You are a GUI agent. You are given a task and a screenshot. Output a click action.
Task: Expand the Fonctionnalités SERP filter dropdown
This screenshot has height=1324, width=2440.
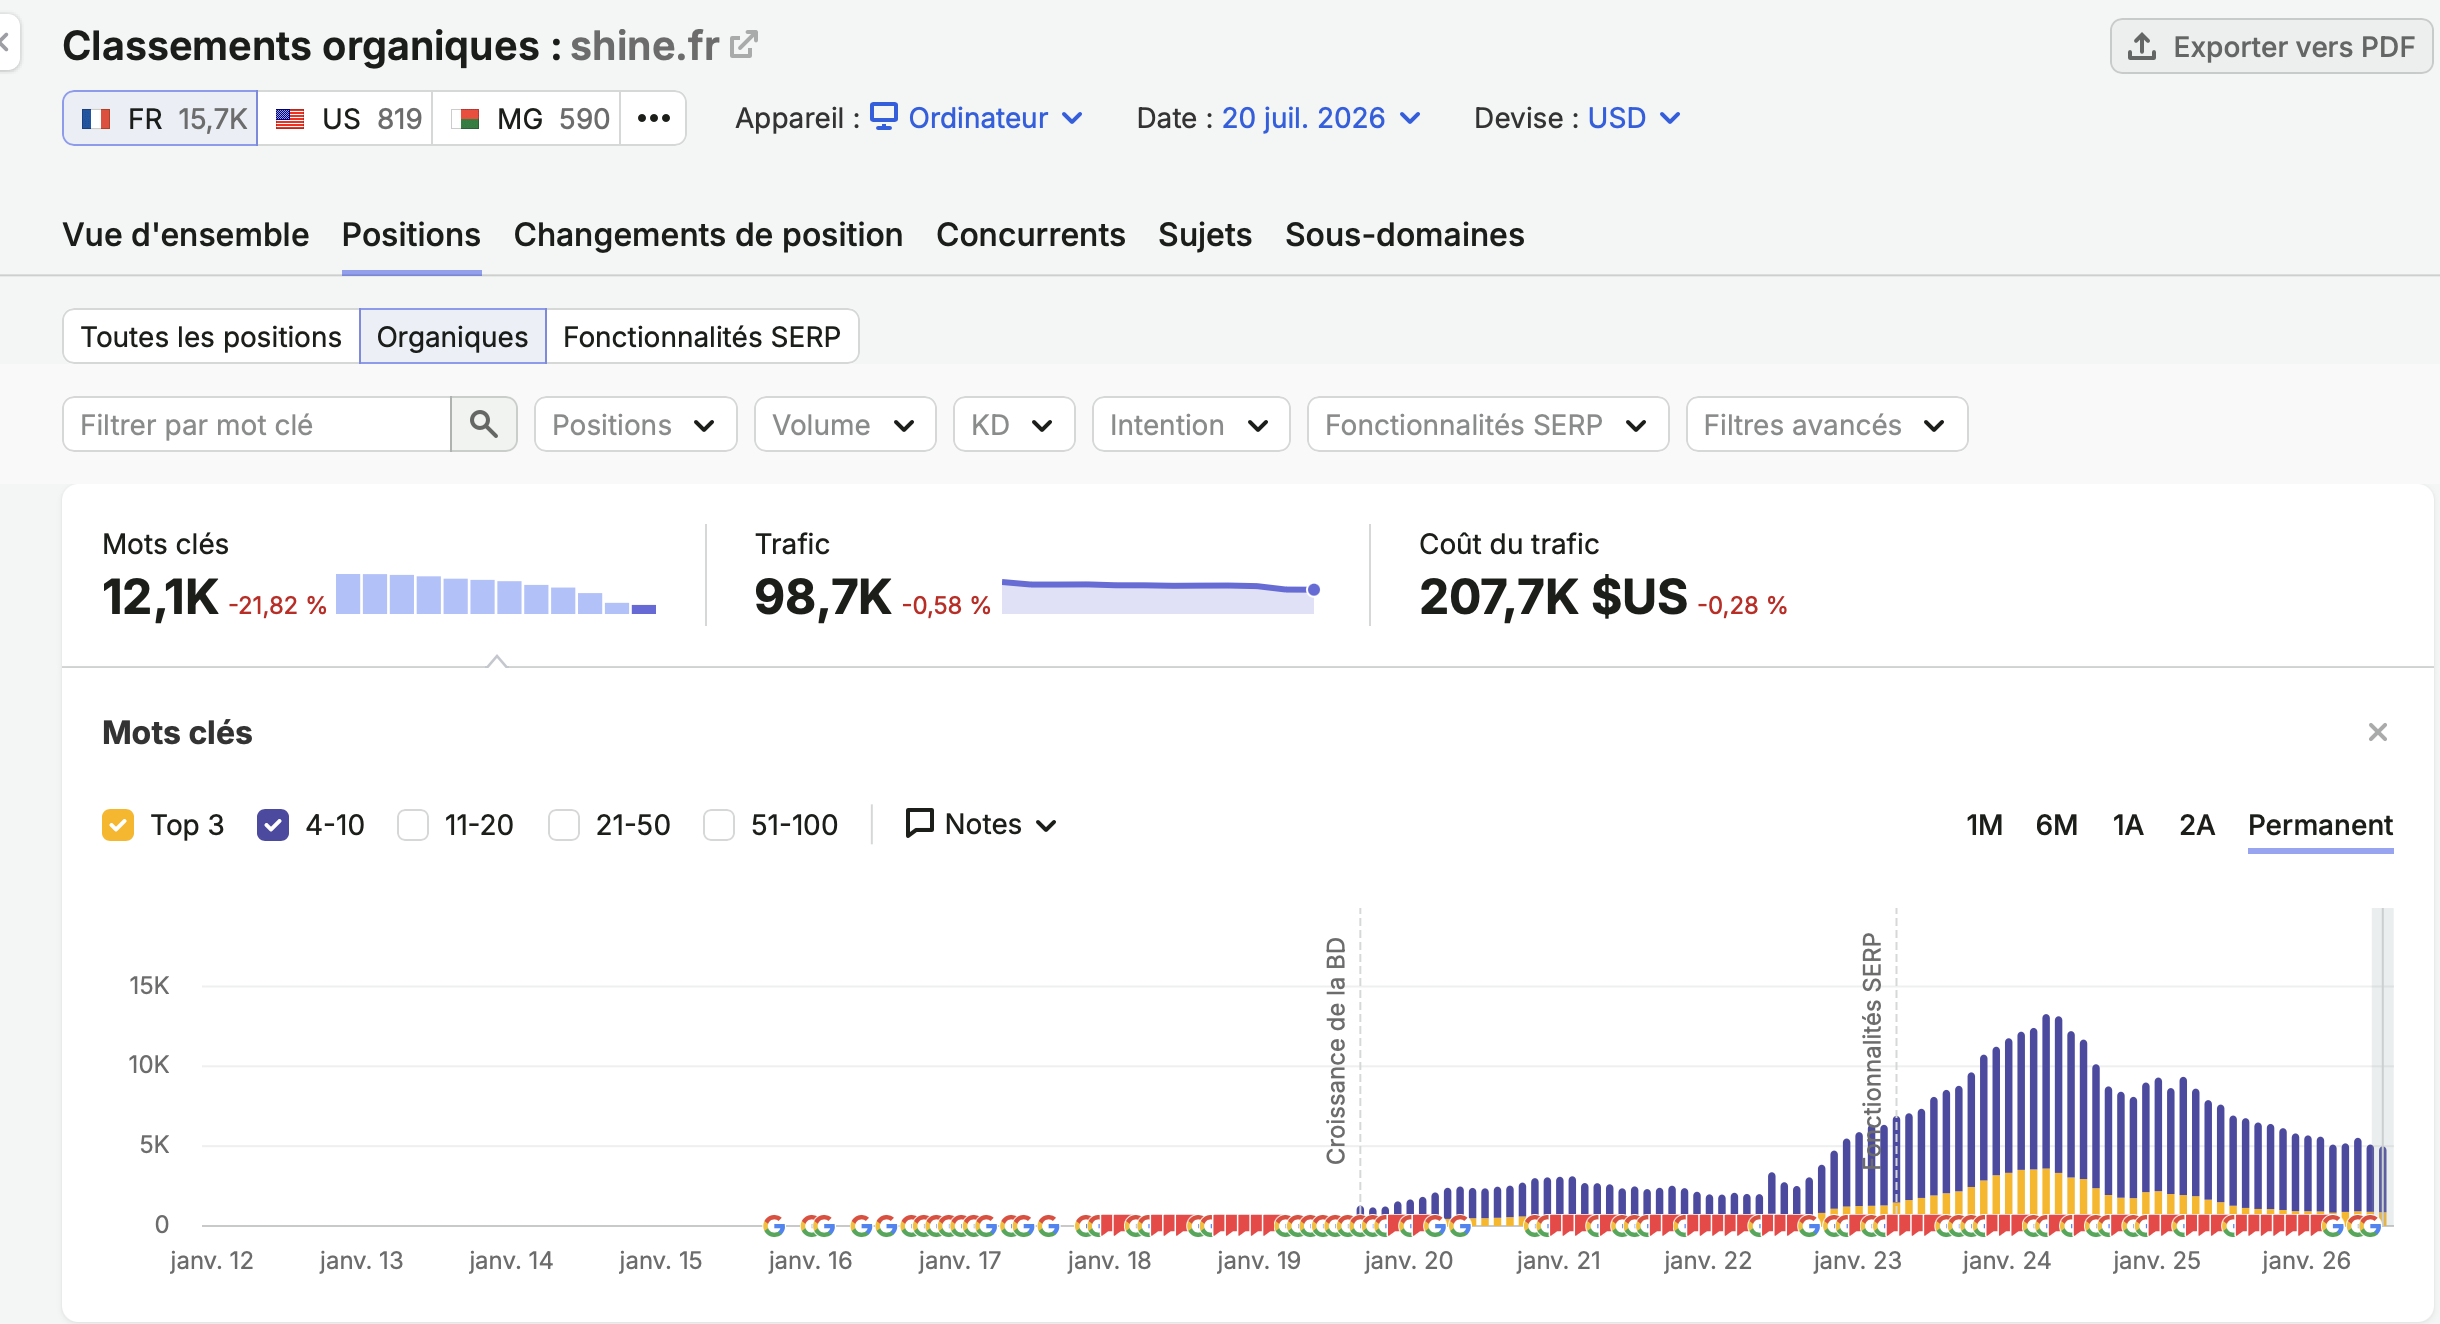pyautogui.click(x=1488, y=424)
